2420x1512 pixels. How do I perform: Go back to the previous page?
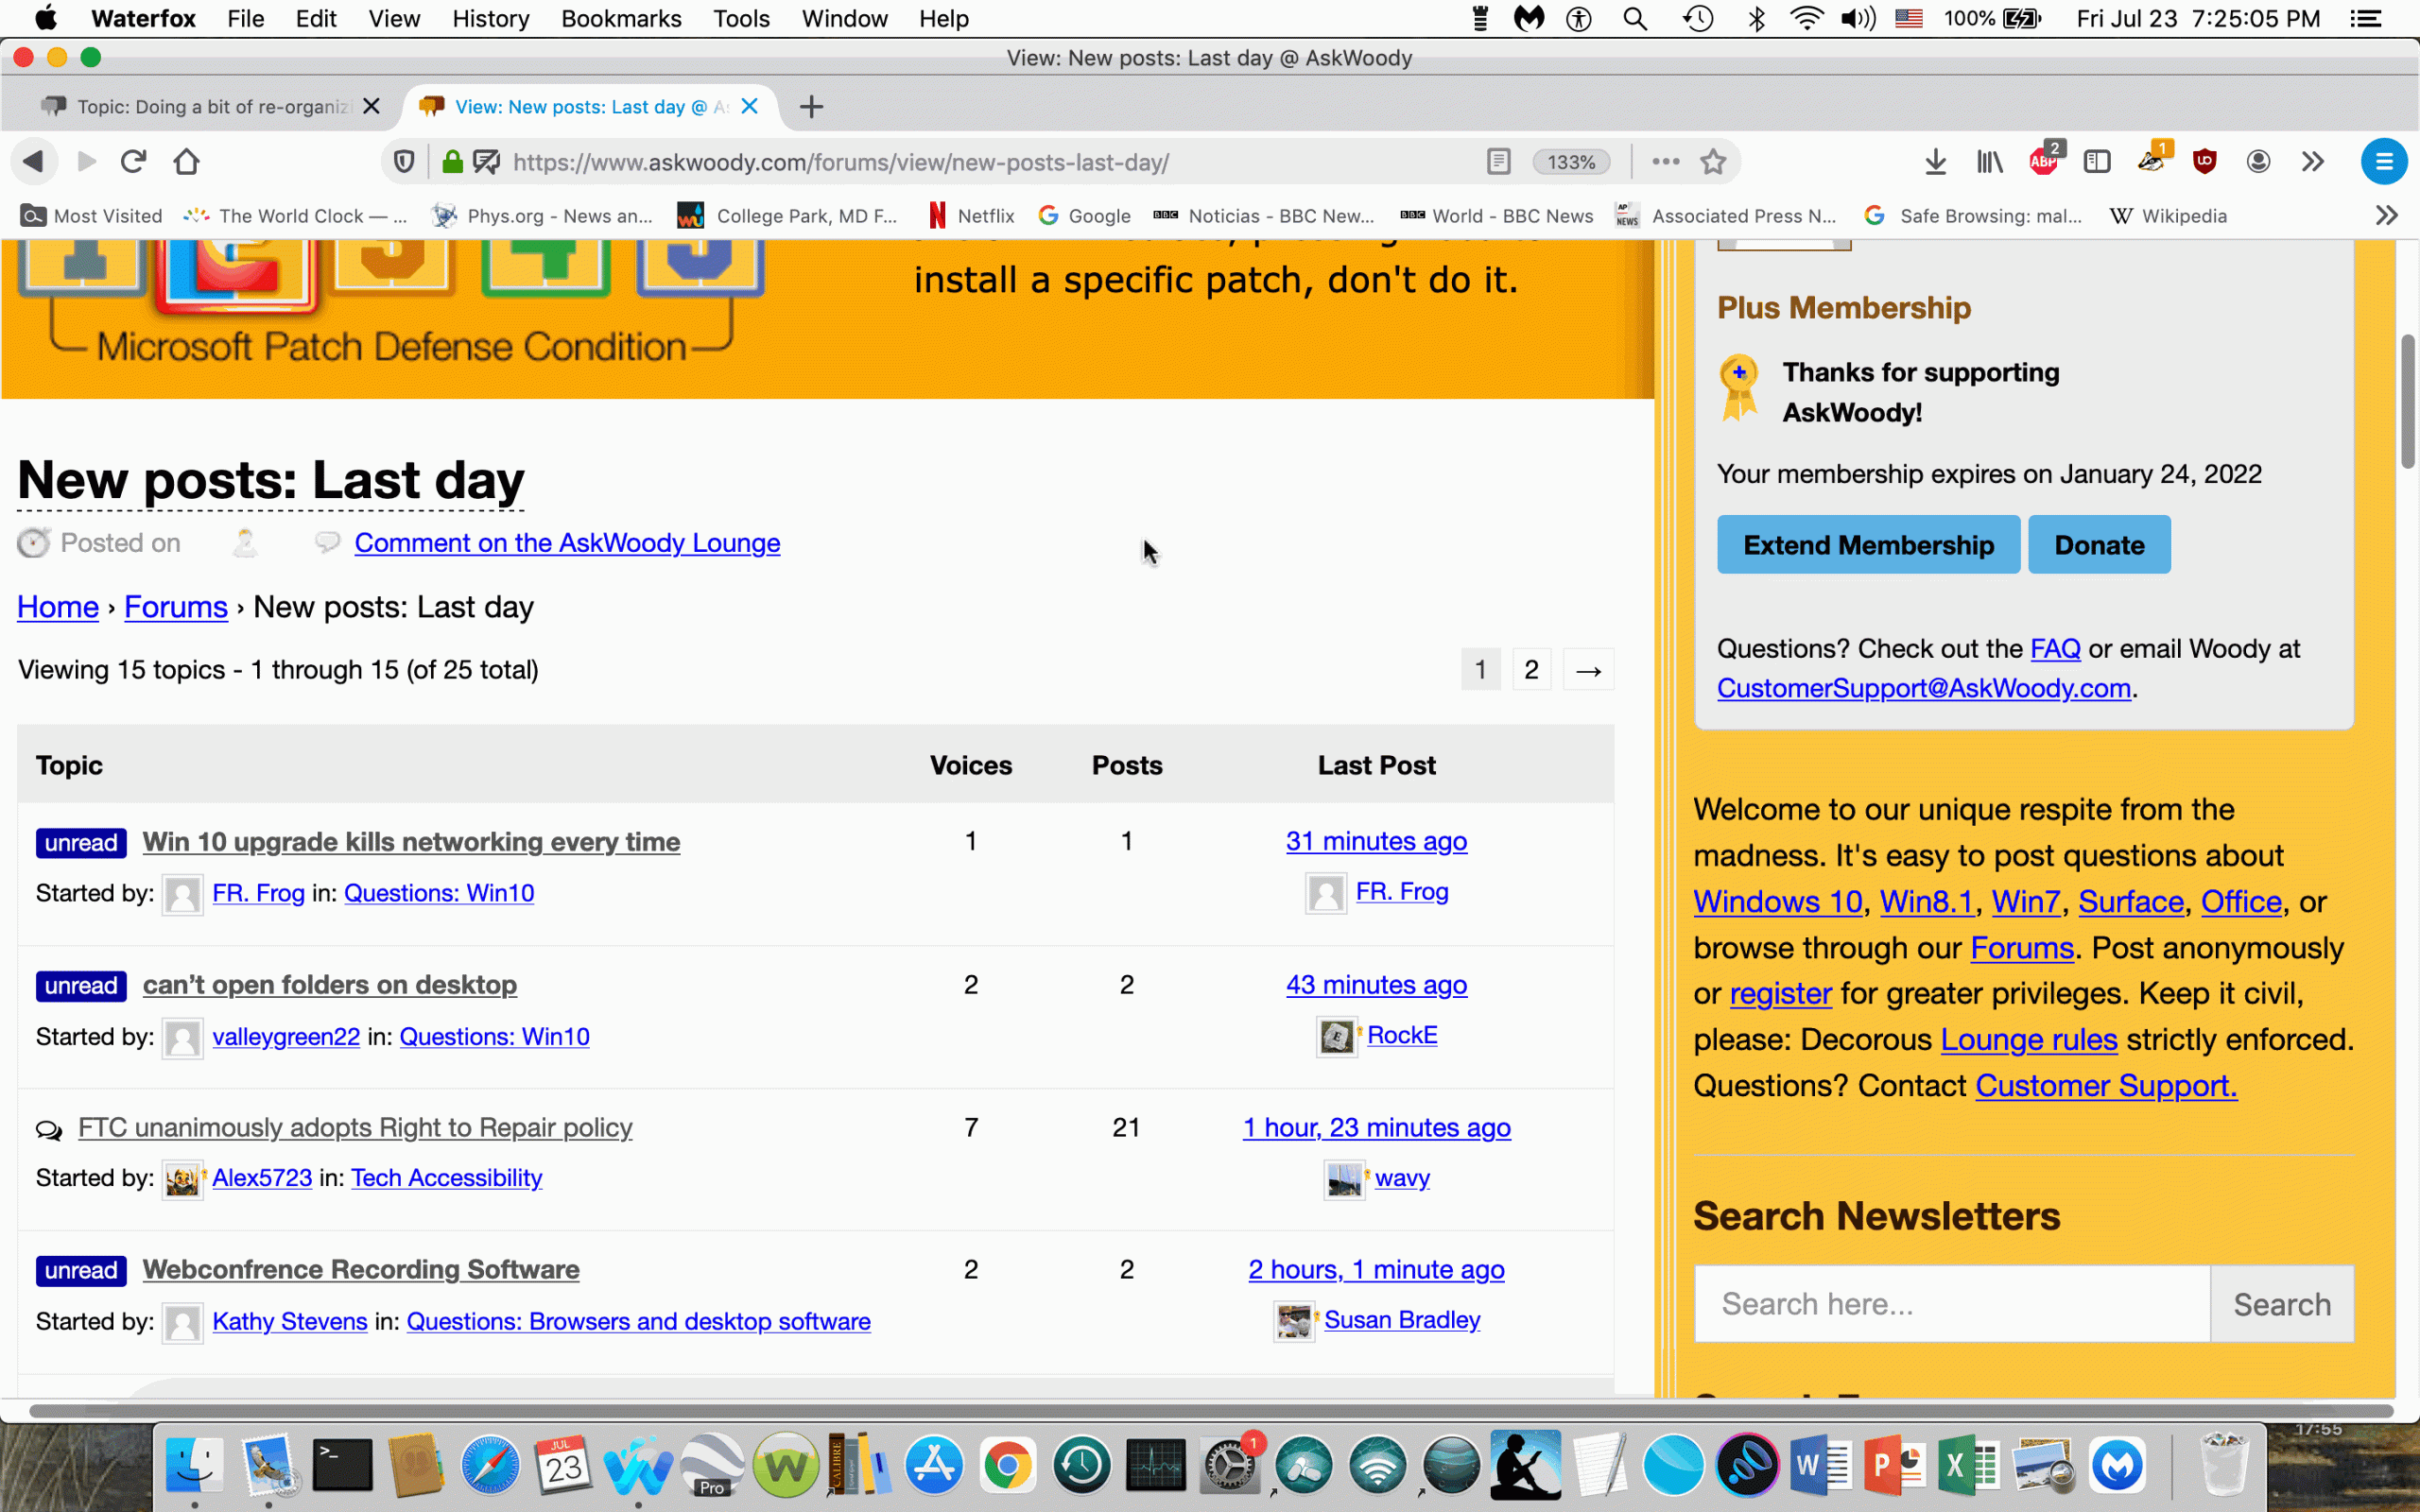pyautogui.click(x=33, y=162)
